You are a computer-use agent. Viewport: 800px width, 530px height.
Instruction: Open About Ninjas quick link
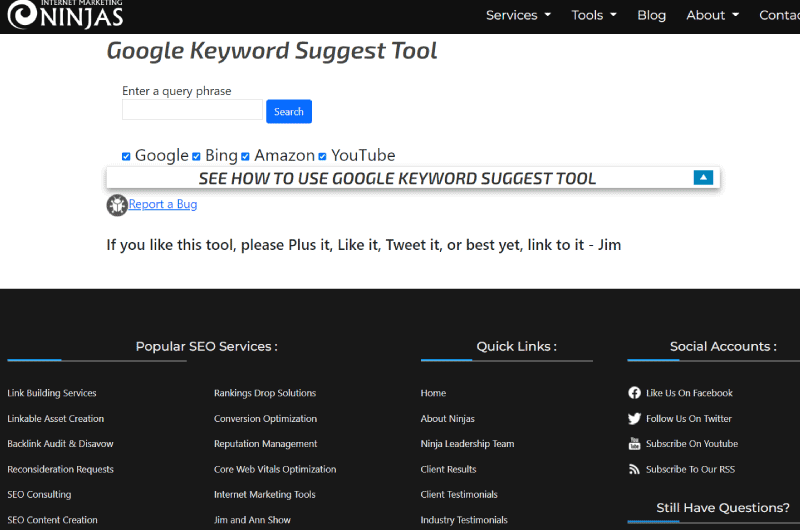447,418
